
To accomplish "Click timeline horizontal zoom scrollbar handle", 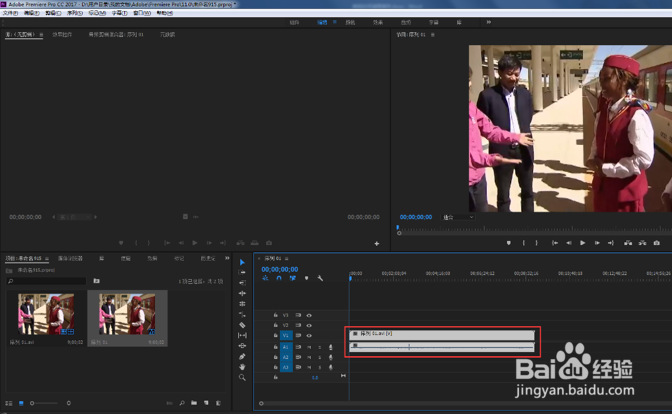I will (261, 403).
